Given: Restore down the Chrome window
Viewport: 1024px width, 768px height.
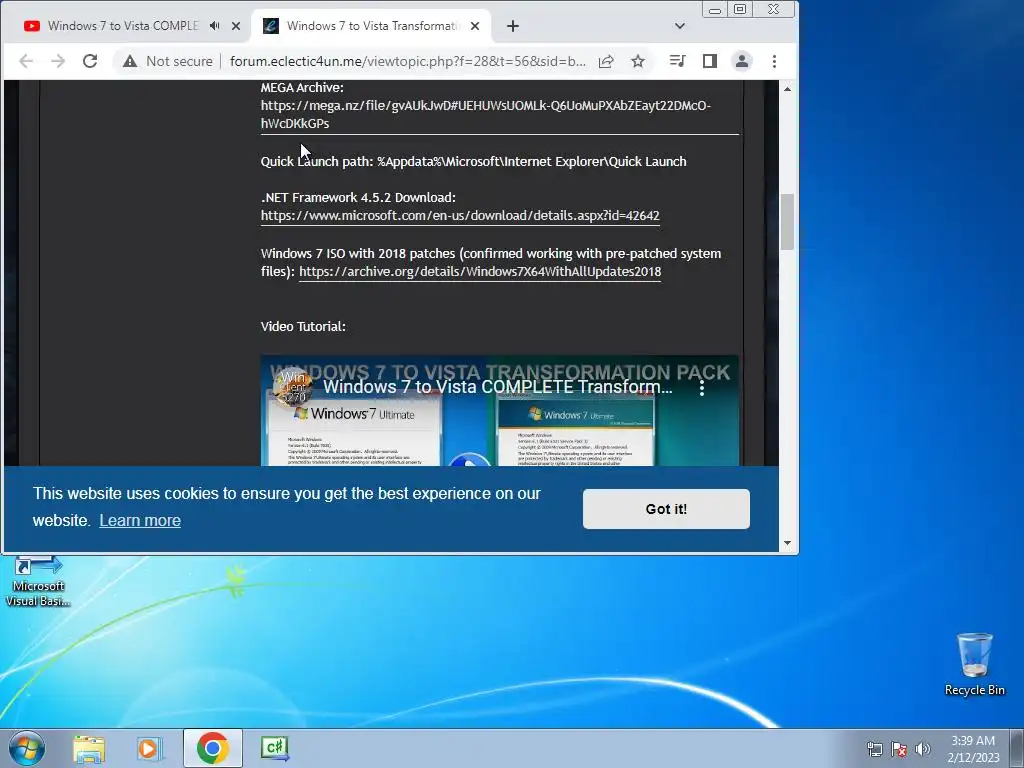Looking at the screenshot, I should 740,10.
